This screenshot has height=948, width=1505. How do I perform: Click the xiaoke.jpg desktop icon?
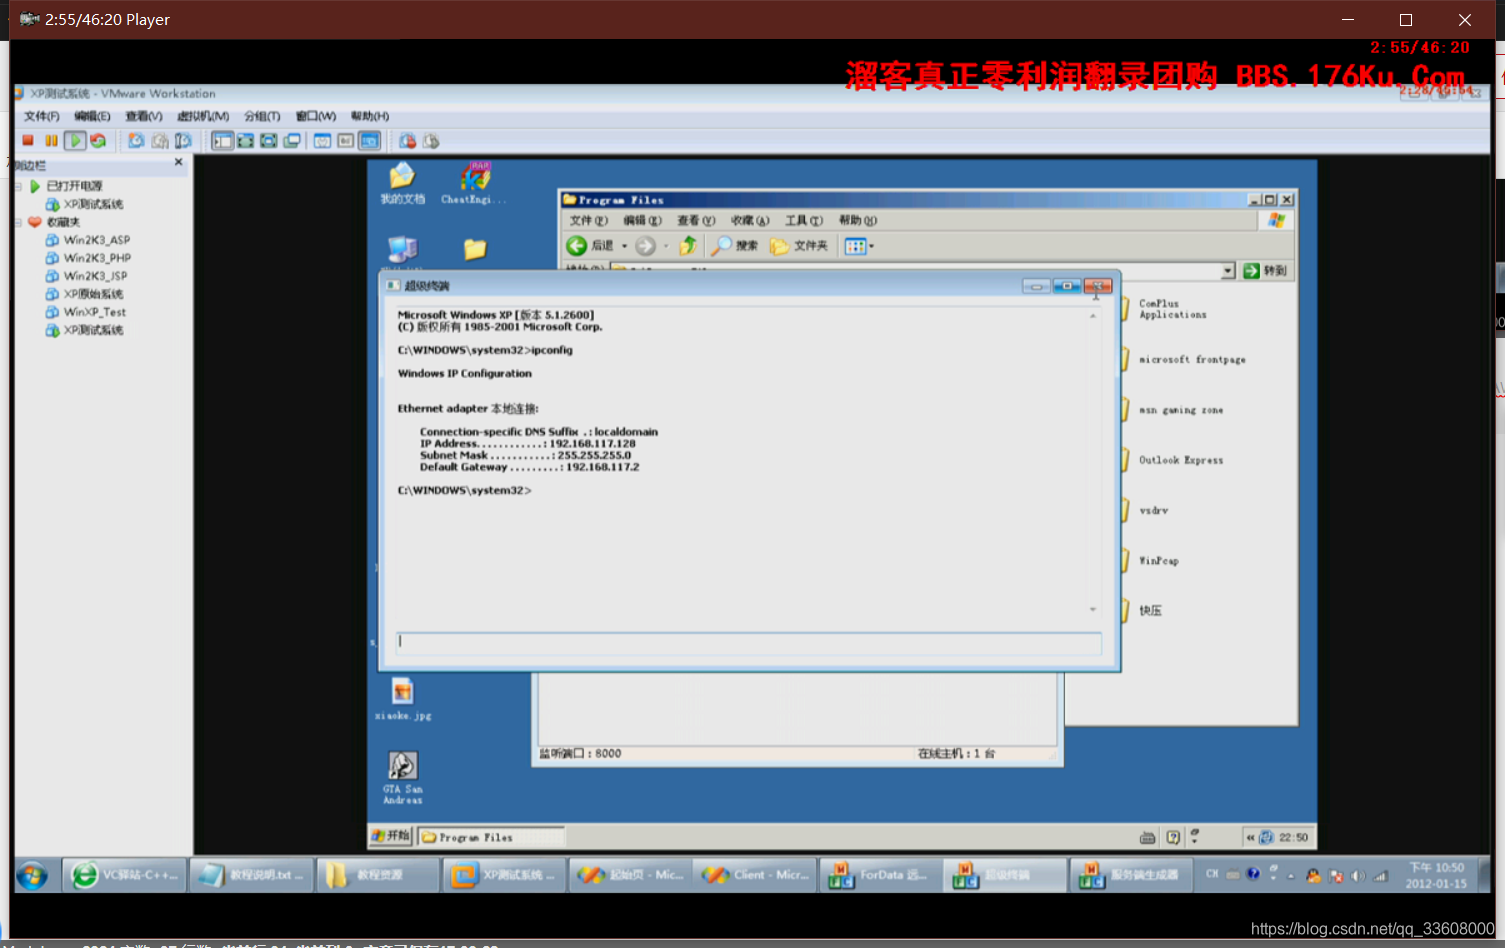pos(403,699)
